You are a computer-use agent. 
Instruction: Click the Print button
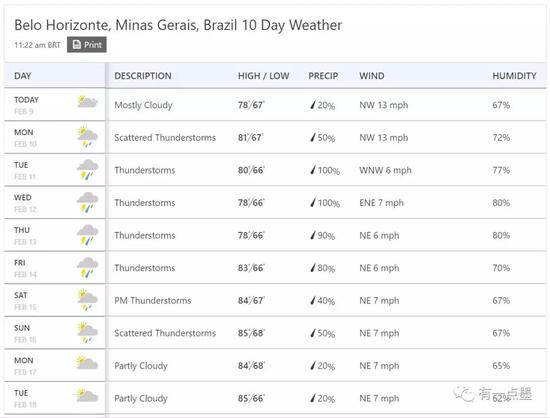tap(87, 45)
